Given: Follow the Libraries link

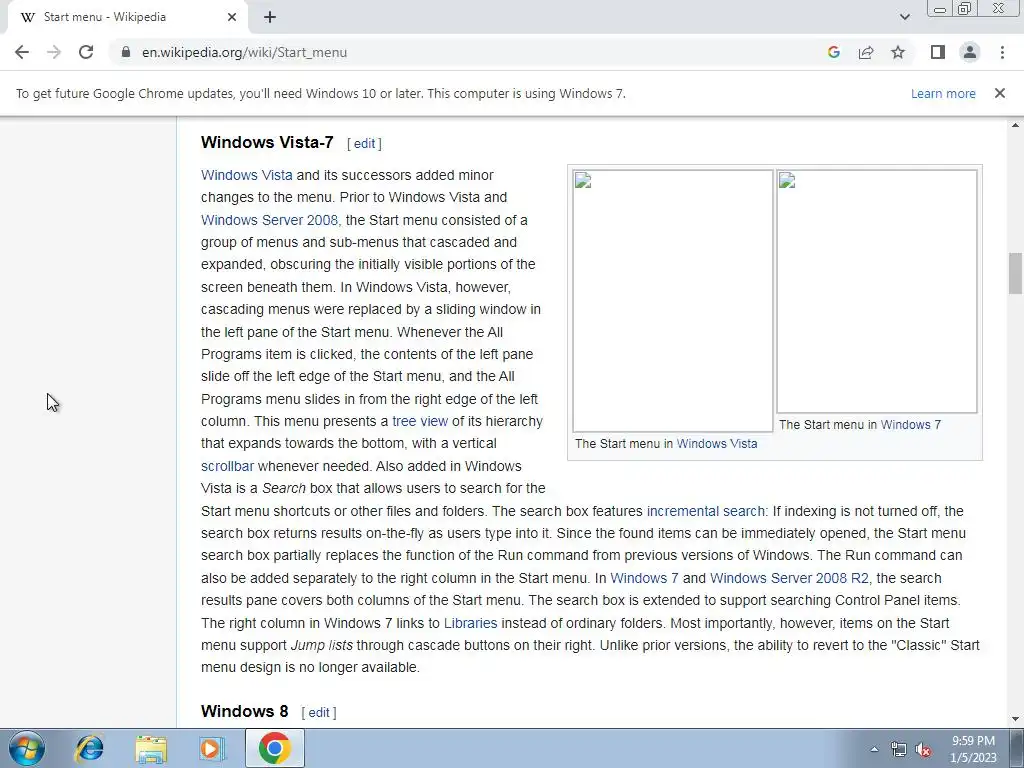Looking at the screenshot, I should [x=470, y=623].
